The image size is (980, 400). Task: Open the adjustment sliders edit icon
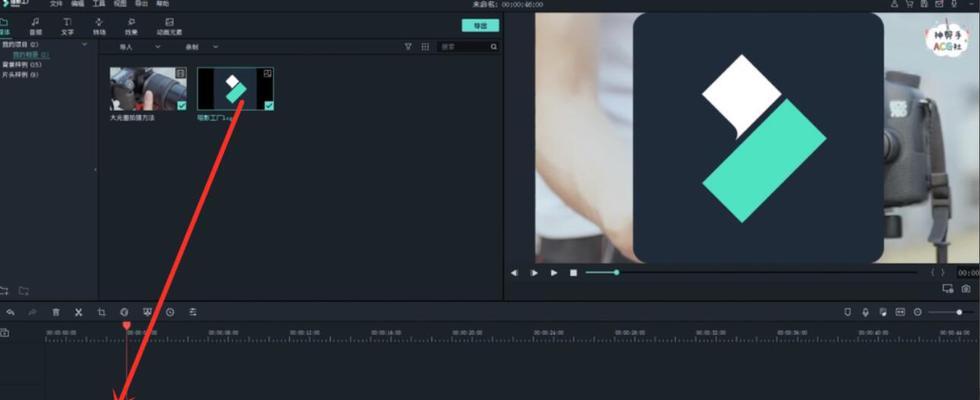pos(193,312)
